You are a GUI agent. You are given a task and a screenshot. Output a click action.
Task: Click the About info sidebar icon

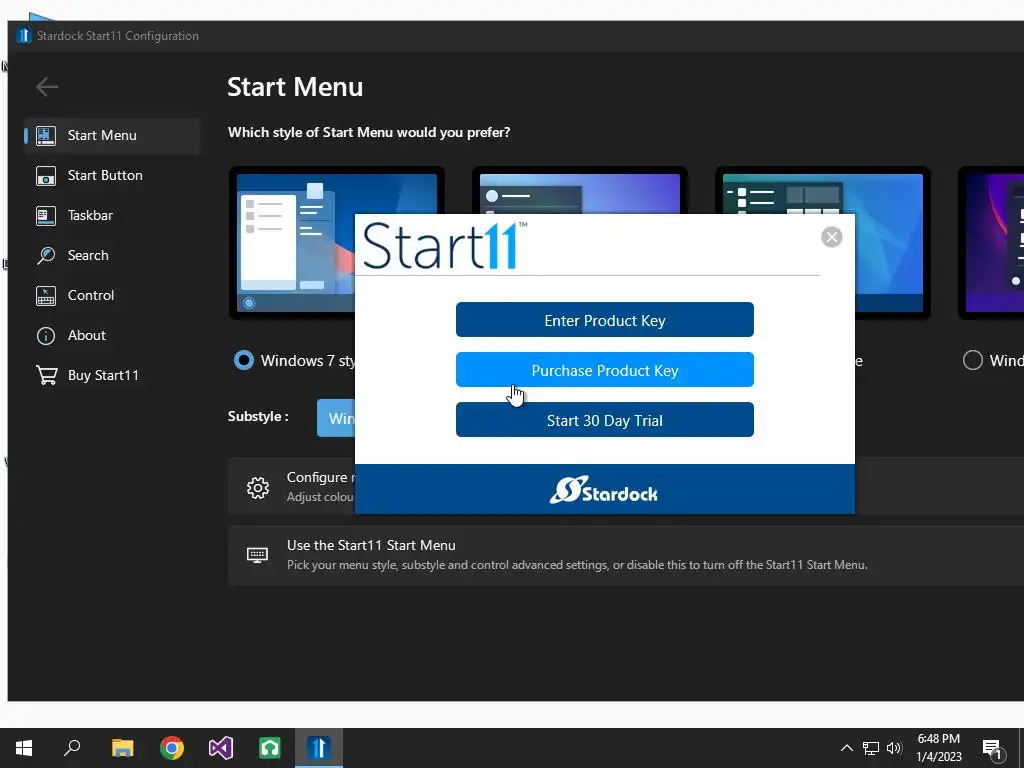pyautogui.click(x=46, y=336)
